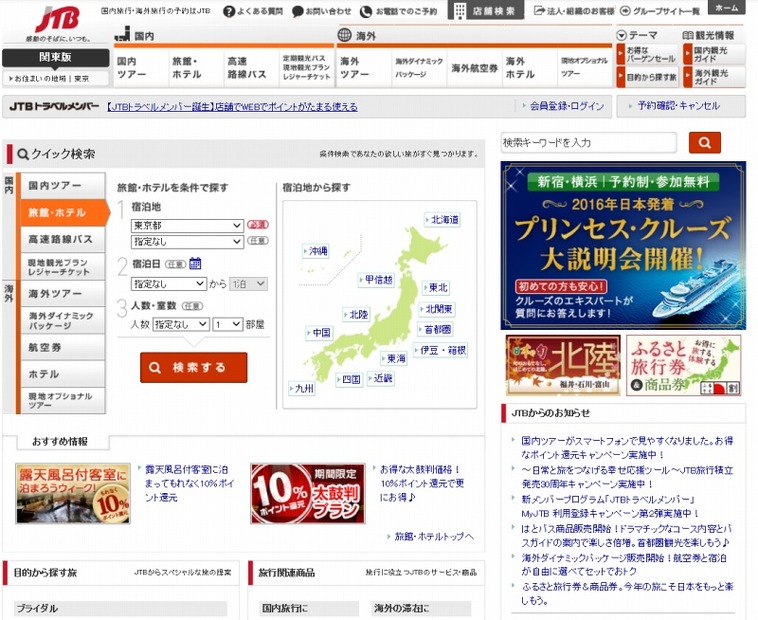Click the JTB logo
The image size is (758, 620).
[58, 20]
